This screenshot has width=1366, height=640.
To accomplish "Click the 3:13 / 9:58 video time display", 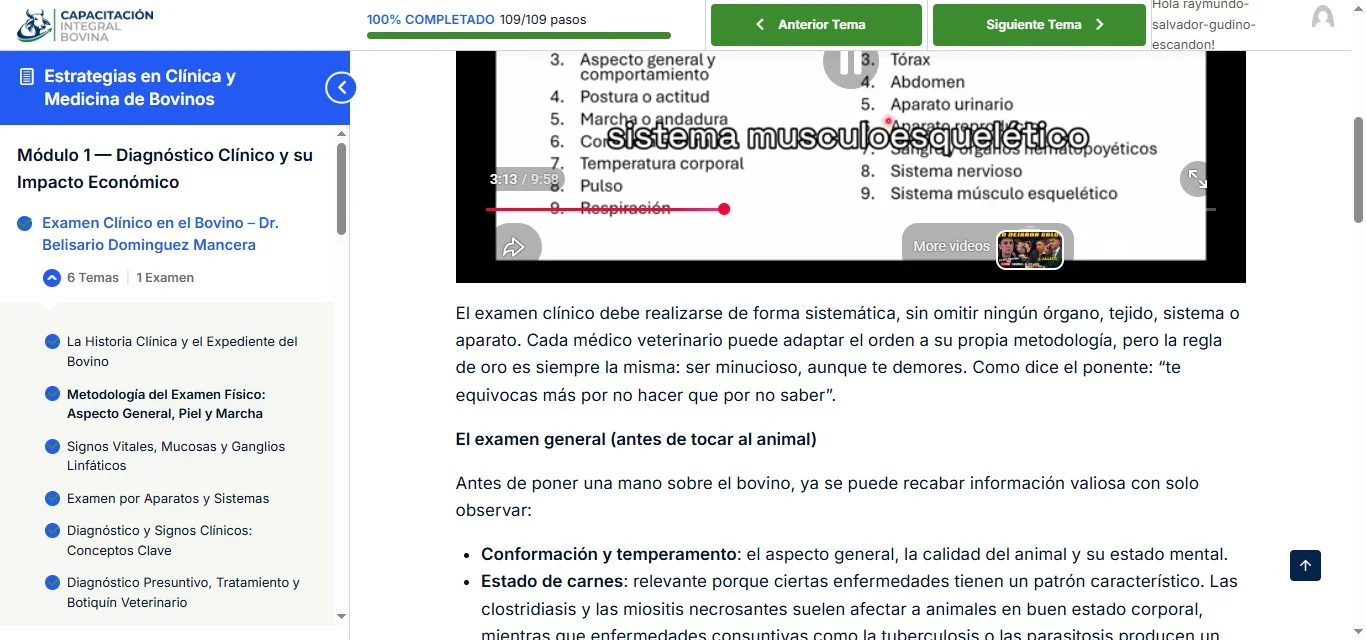I will click(x=523, y=180).
